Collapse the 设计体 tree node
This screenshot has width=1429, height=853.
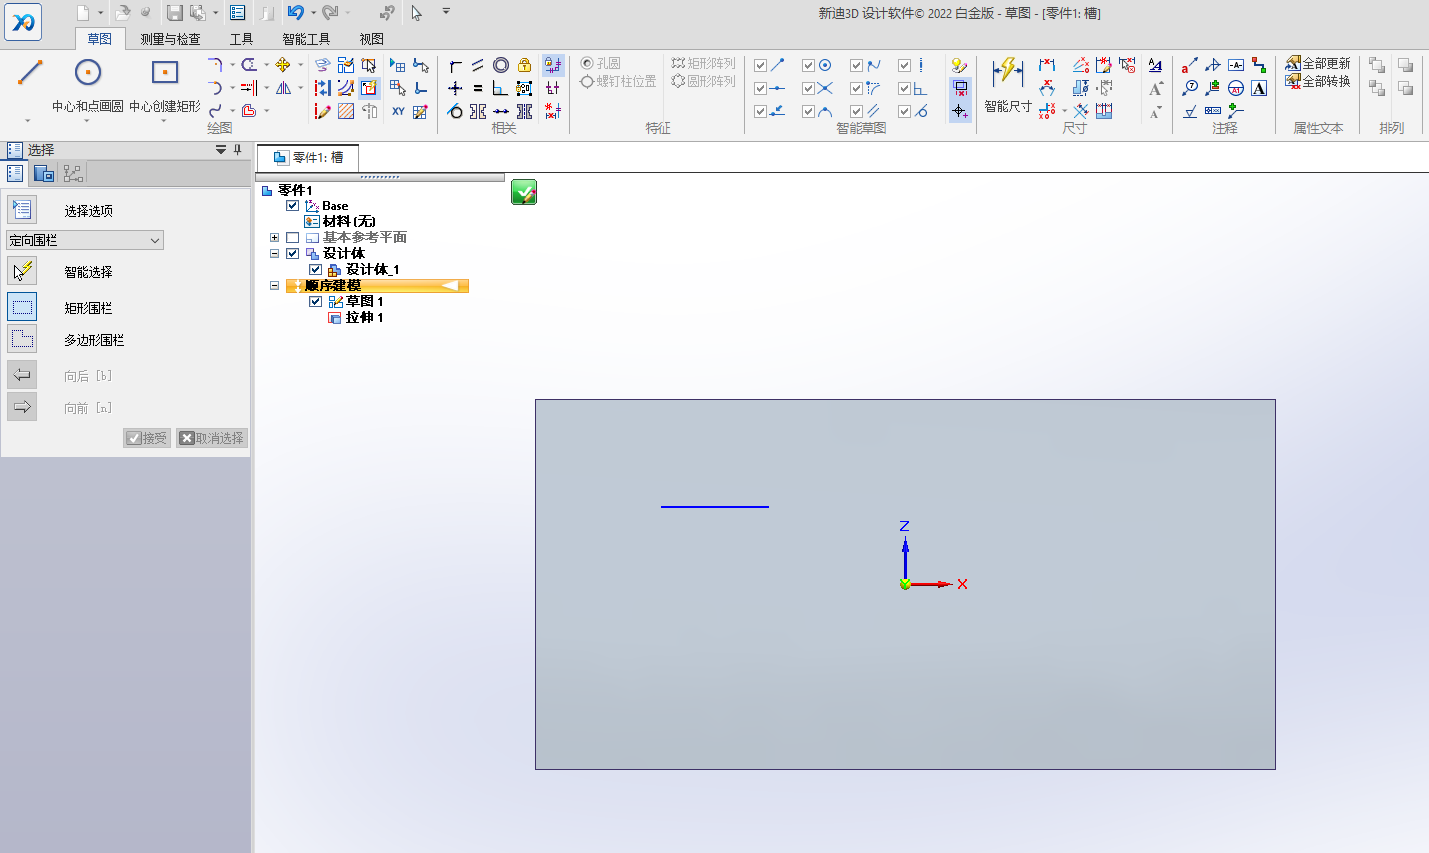274,253
